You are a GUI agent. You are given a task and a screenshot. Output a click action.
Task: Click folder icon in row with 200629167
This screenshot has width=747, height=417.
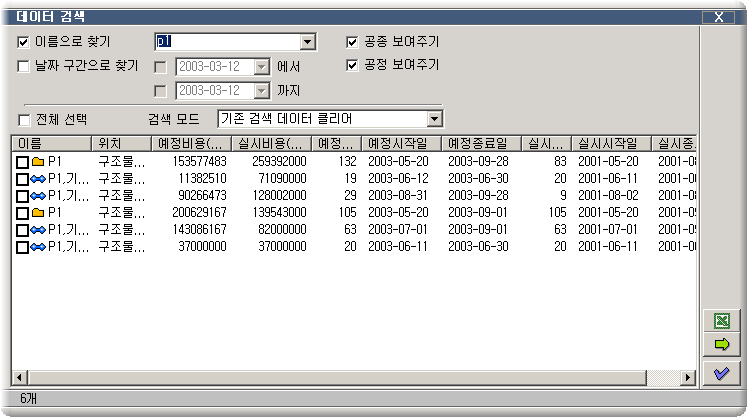tap(38, 212)
